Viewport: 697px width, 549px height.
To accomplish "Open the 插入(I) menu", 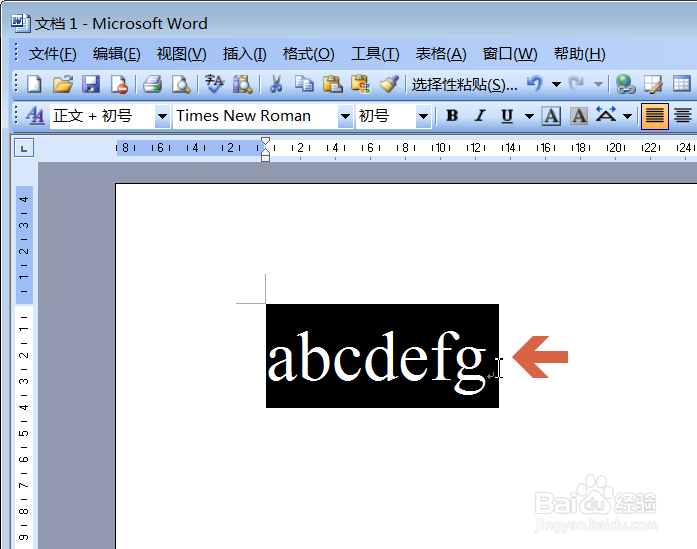I will pos(244,54).
